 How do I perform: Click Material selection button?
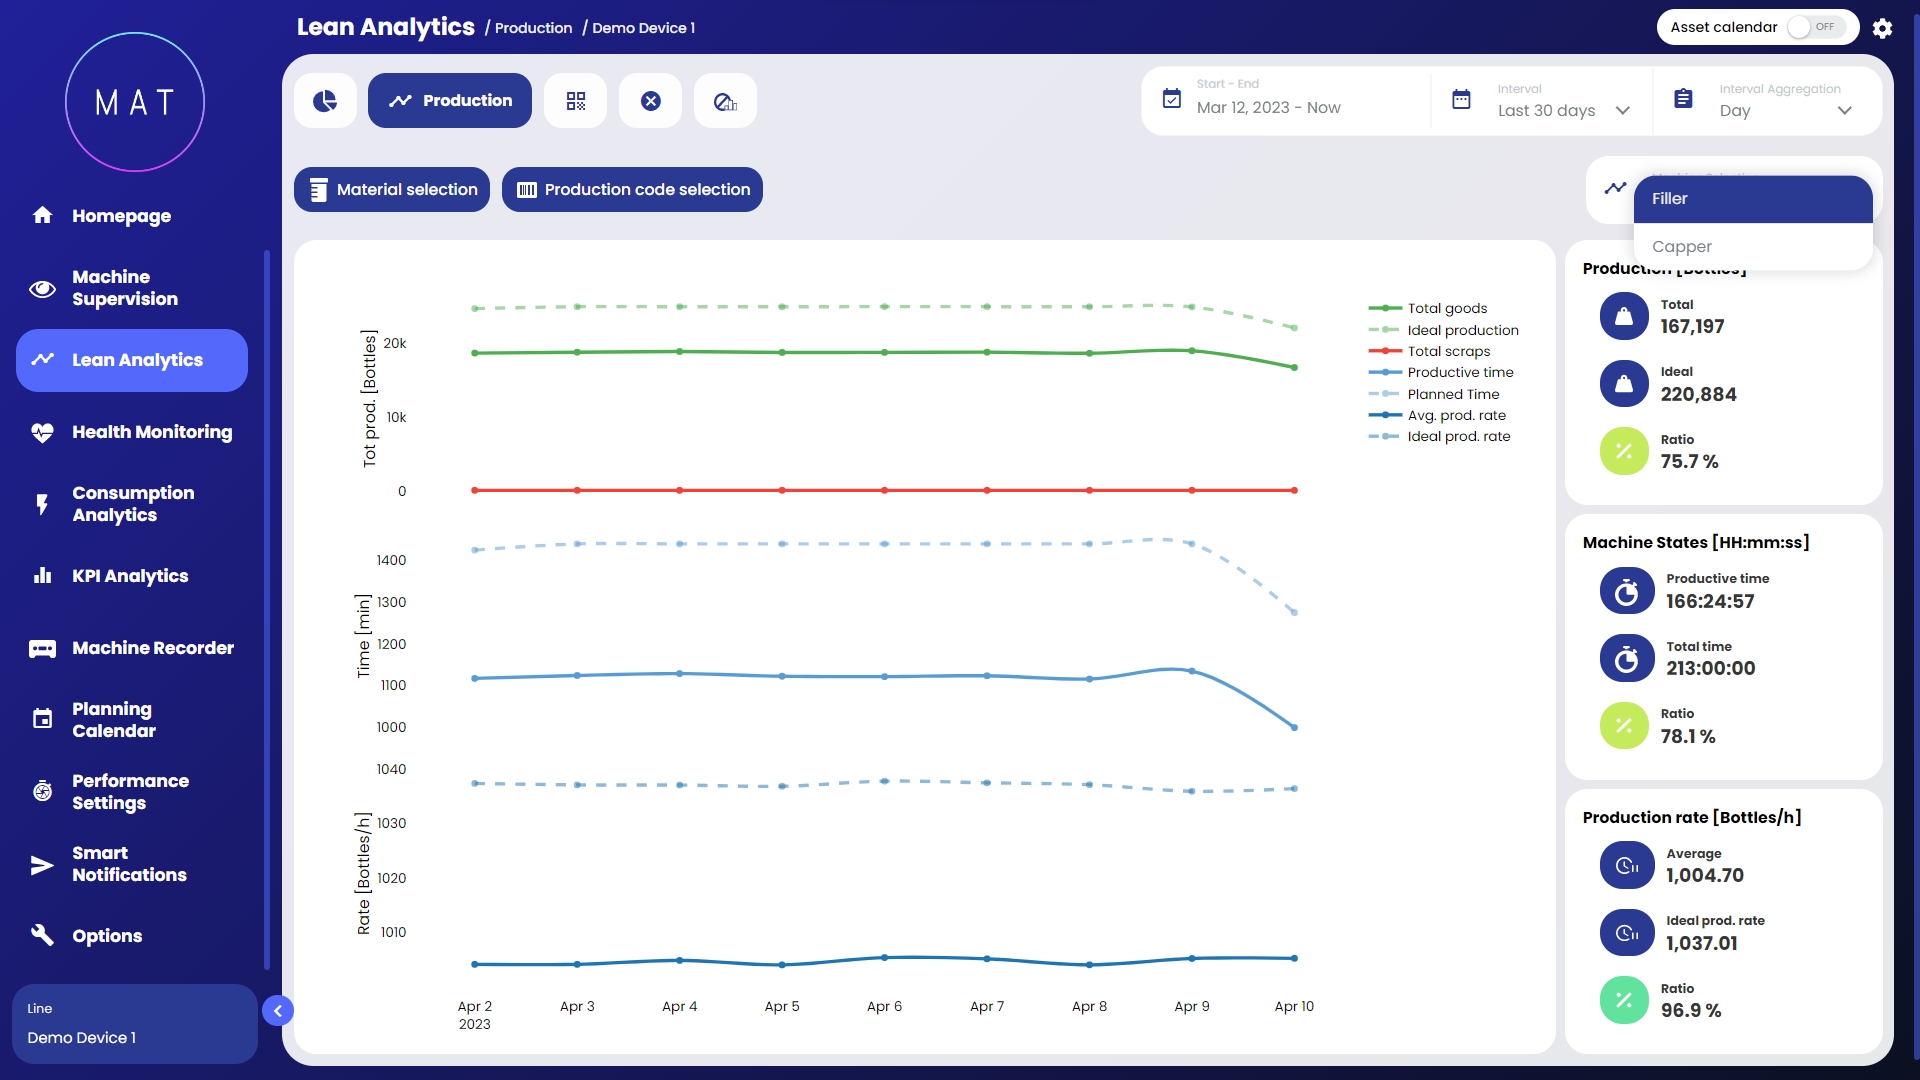pyautogui.click(x=392, y=190)
